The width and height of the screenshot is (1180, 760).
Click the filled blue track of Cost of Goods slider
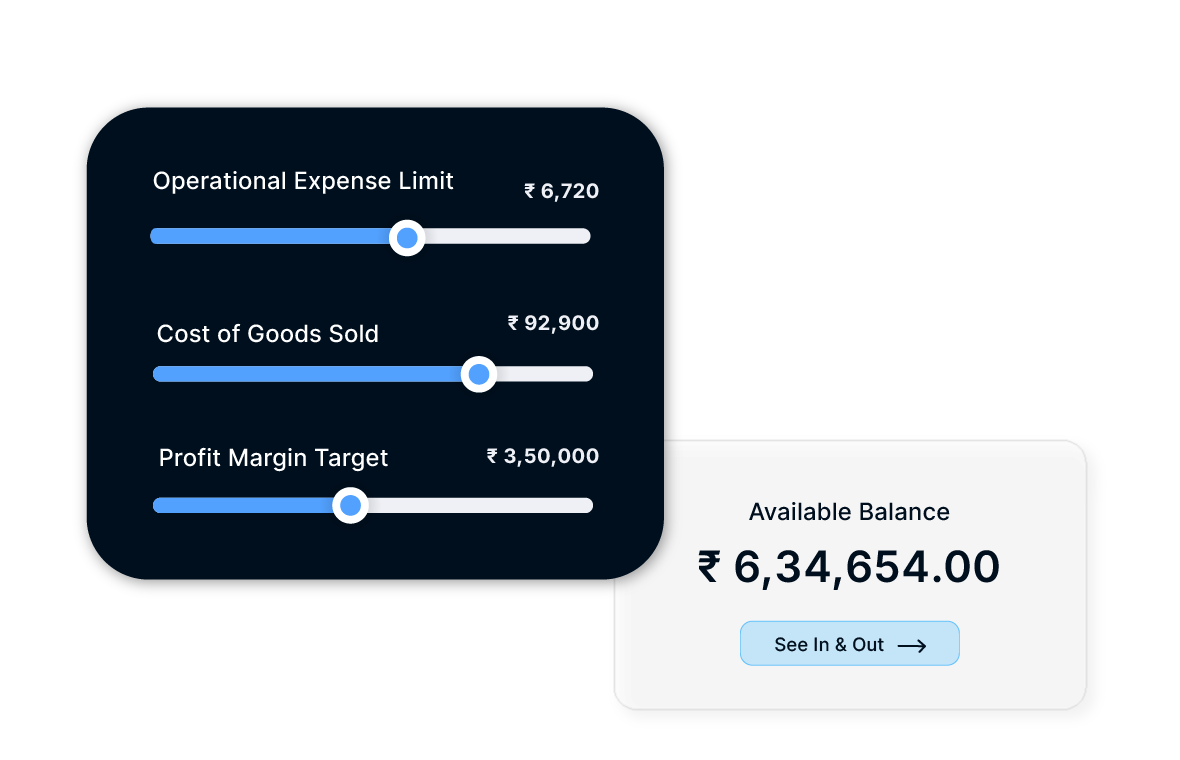[x=307, y=374]
